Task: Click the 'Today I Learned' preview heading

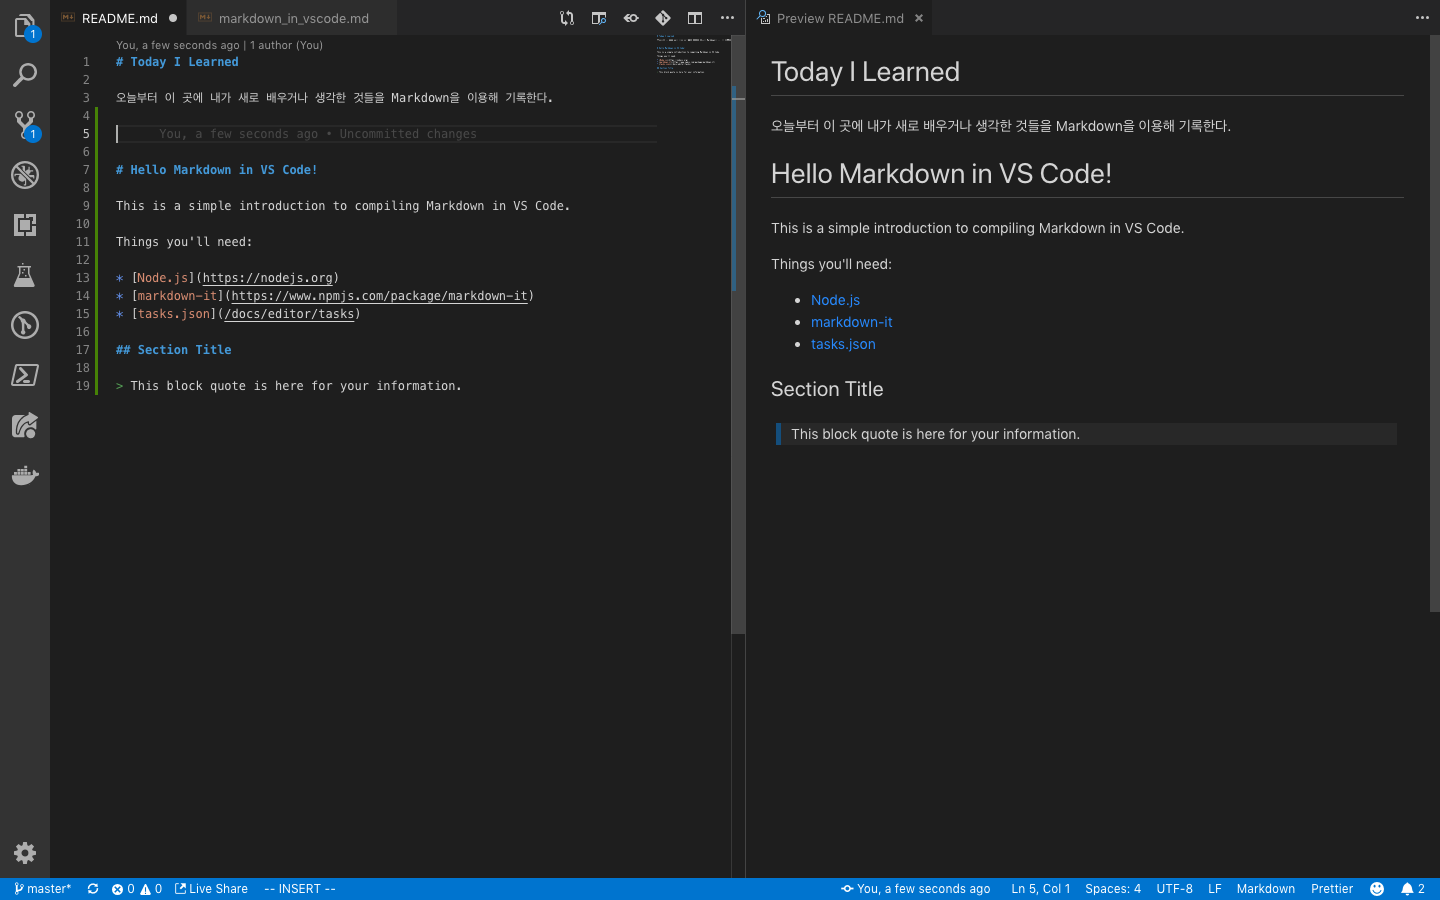Action: (x=865, y=72)
